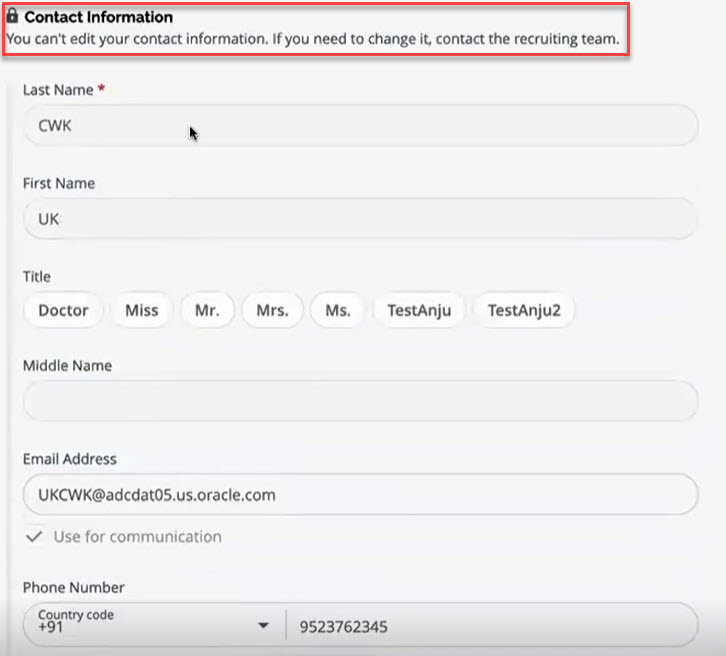Click the +91 country code value
Image resolution: width=726 pixels, height=656 pixels.
50,628
